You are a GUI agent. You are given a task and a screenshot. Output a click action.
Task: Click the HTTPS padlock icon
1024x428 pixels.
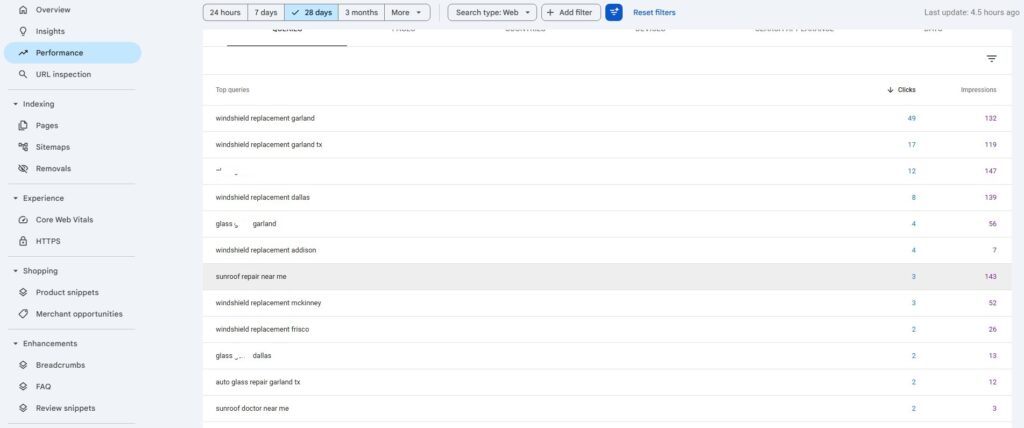tap(23, 241)
